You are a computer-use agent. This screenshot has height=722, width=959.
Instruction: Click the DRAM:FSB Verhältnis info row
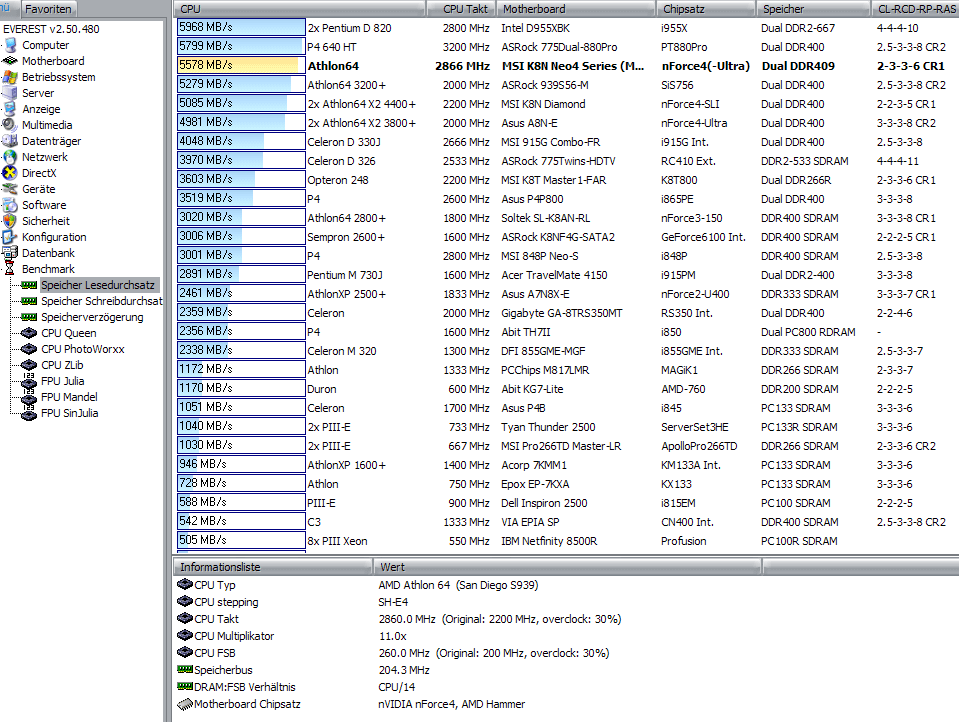click(x=565, y=687)
